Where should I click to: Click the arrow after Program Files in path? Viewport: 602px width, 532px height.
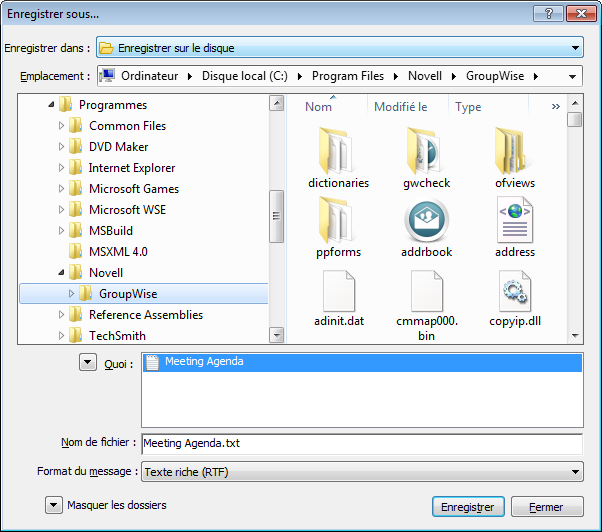point(396,76)
